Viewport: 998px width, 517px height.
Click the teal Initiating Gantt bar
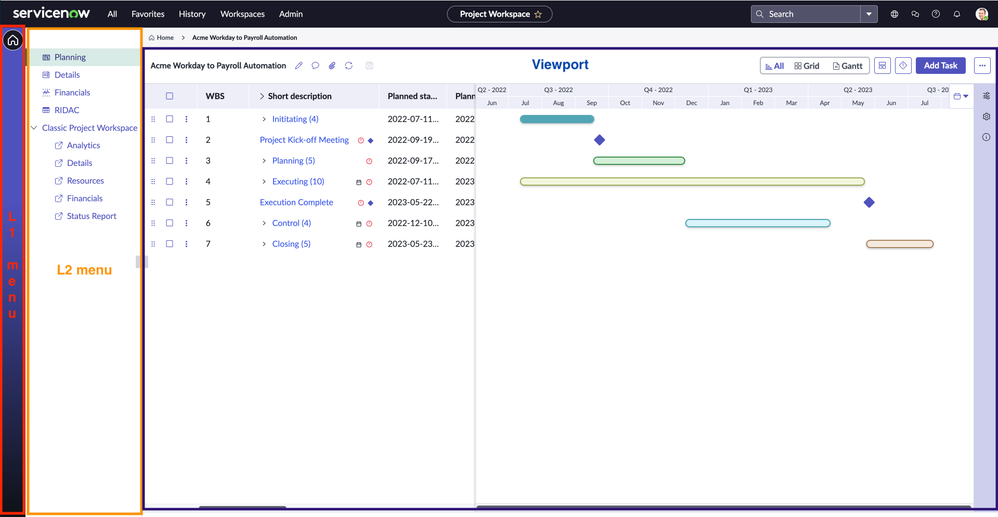557,119
